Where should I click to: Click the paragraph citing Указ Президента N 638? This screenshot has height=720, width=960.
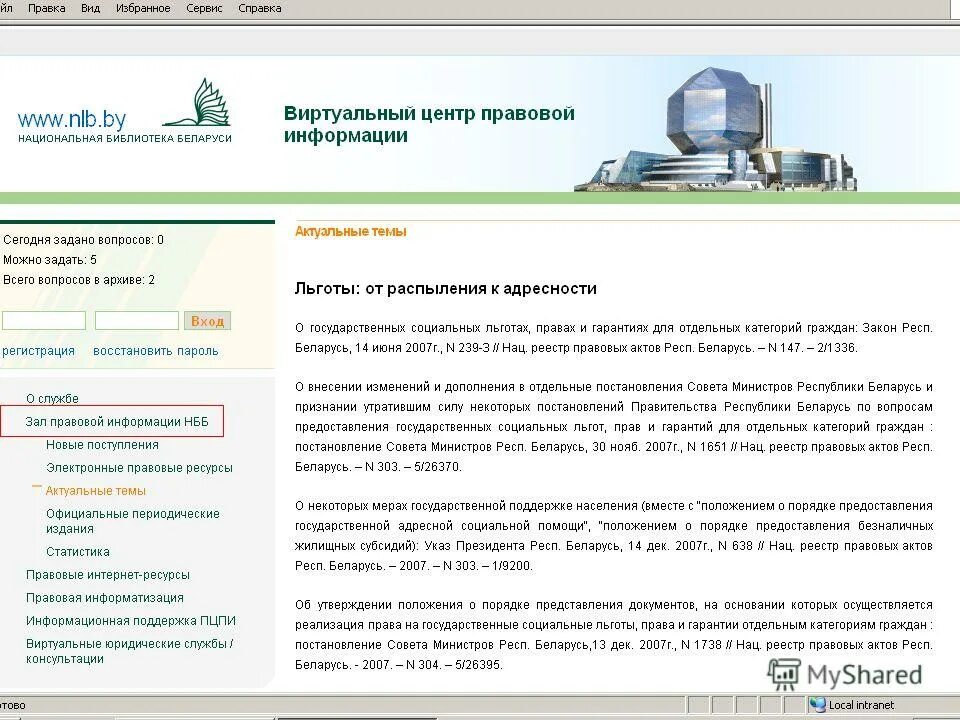pos(613,536)
